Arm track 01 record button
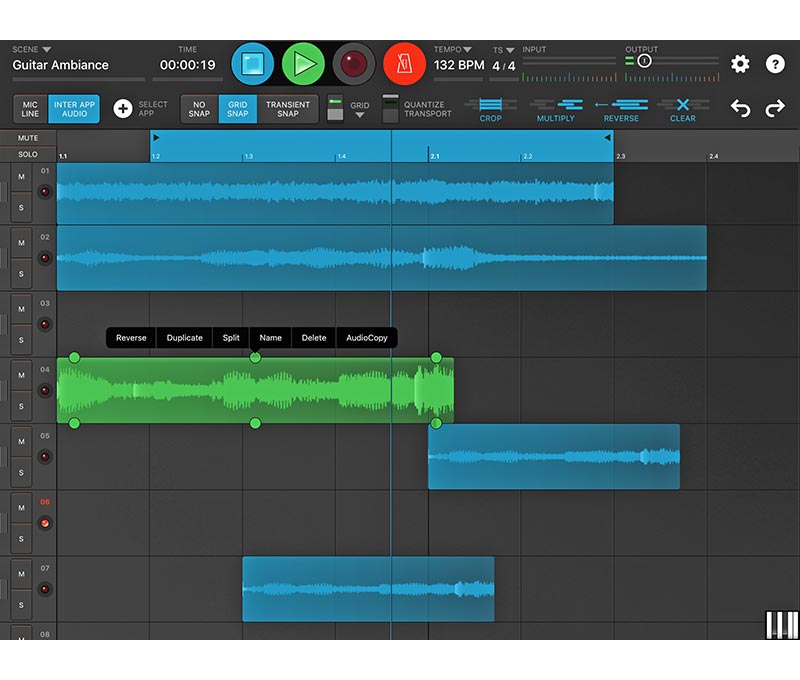Image resolution: width=800 pixels, height=680 pixels. pos(45,192)
